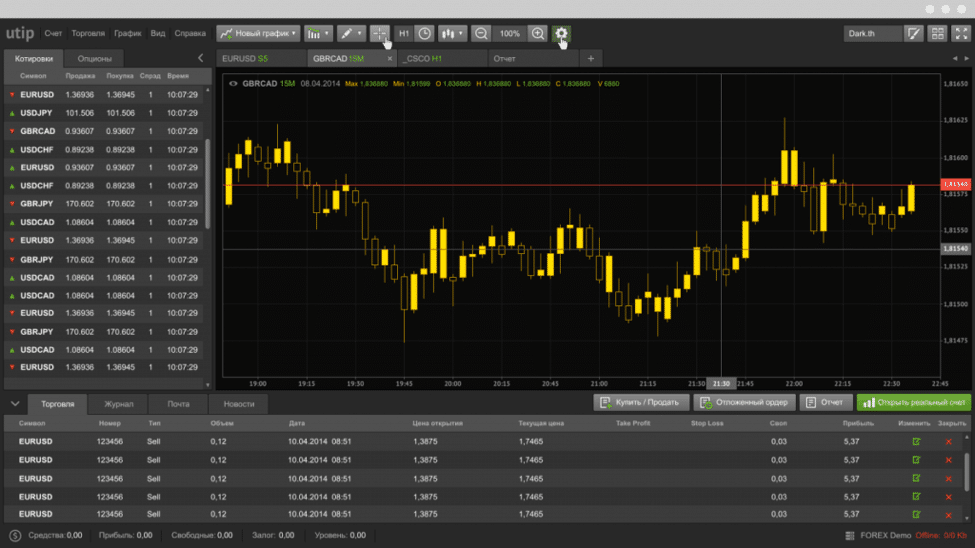The image size is (975, 548).
Task: Click the Спрэд column header
Action: click(x=150, y=76)
